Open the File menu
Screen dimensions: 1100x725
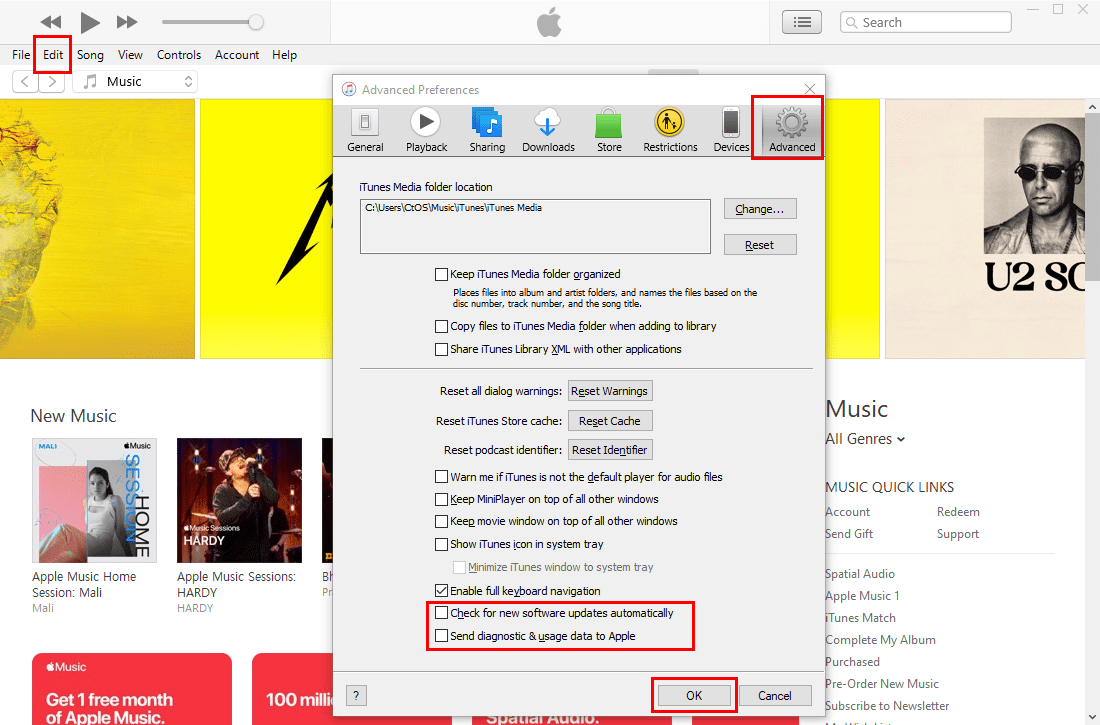[x=21, y=55]
